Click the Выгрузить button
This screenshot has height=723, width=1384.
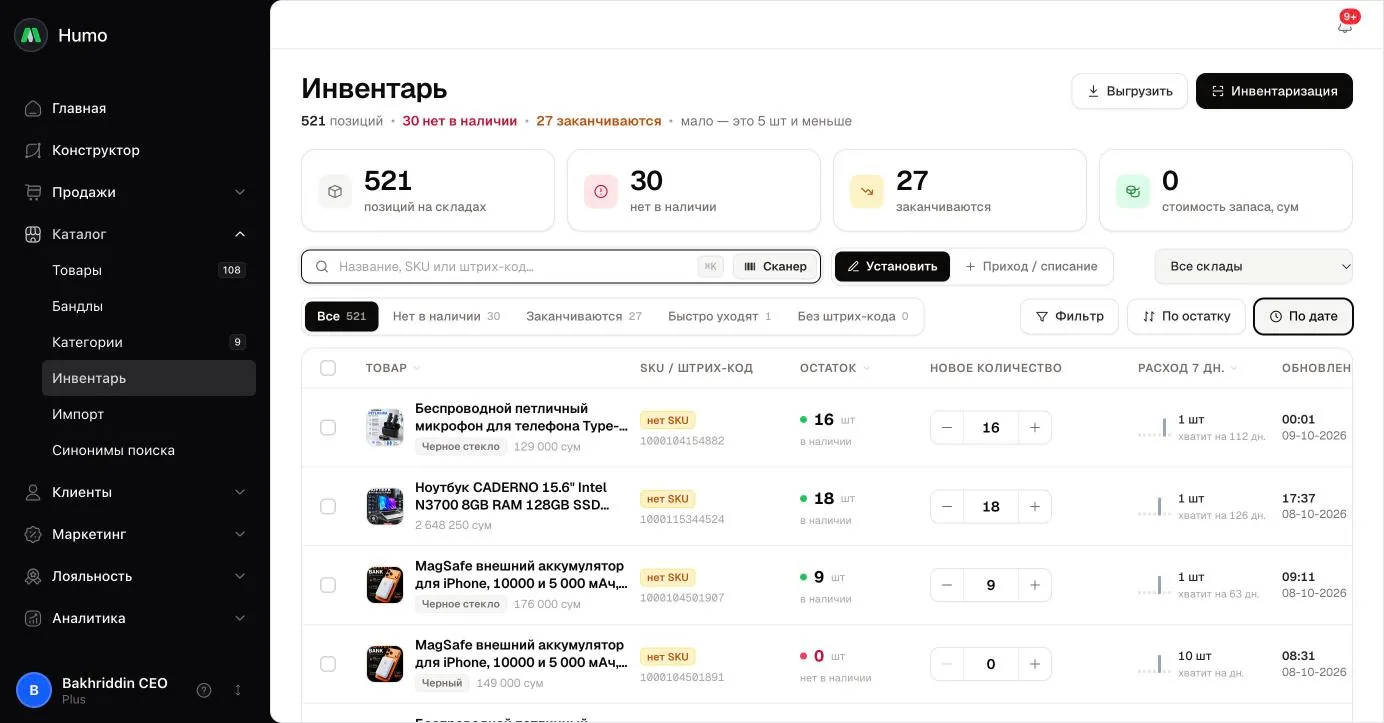click(1130, 91)
